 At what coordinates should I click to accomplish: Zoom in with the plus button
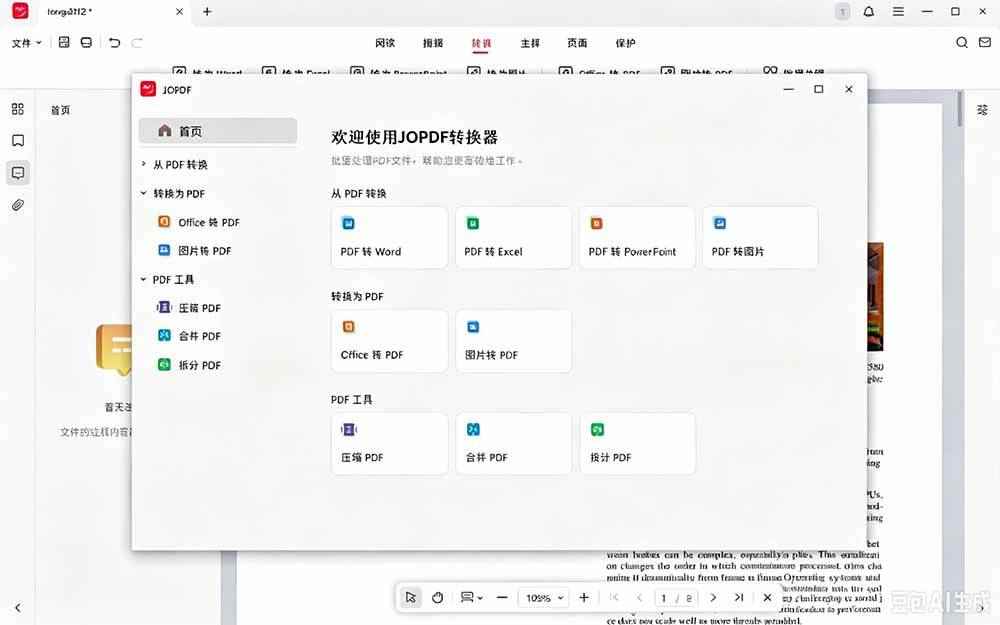[584, 598]
